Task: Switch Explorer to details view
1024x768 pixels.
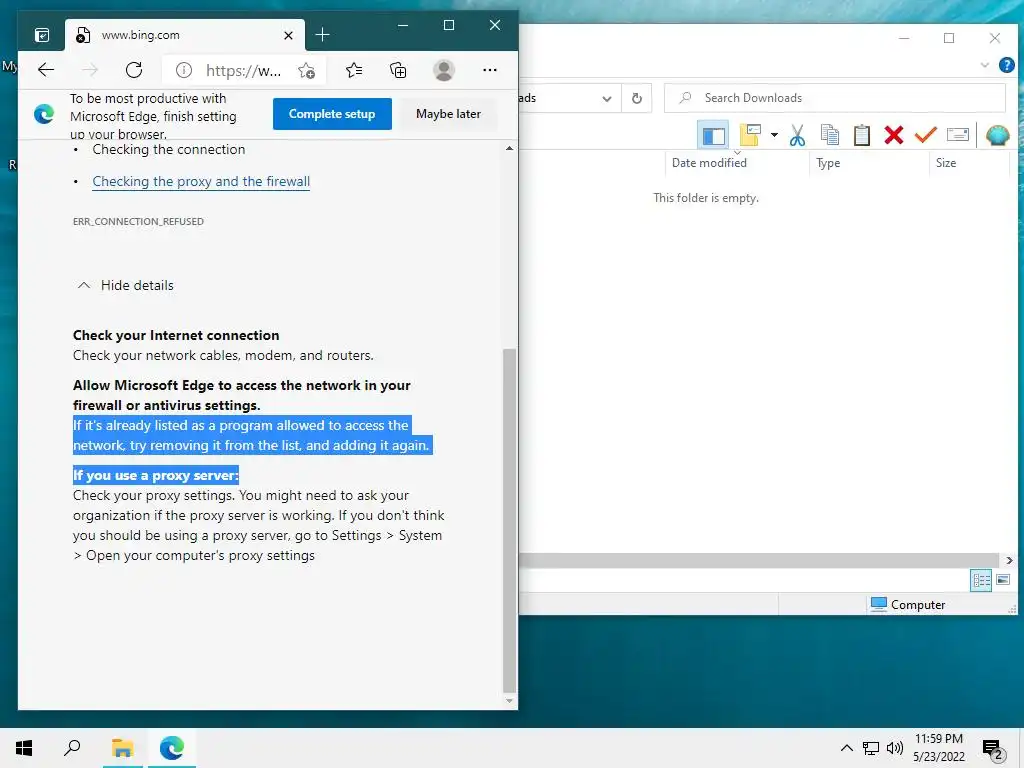Action: [x=981, y=580]
